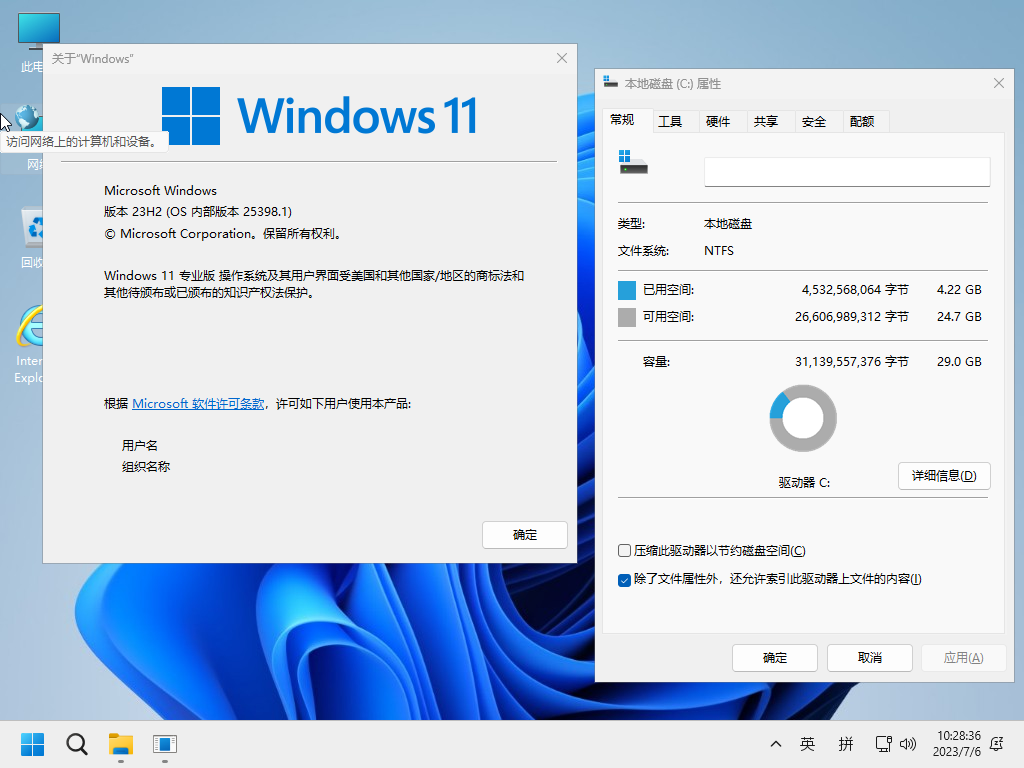Viewport: 1024px width, 768px height.
Task: Click 确定 in About Windows dialog
Action: pyautogui.click(x=525, y=535)
